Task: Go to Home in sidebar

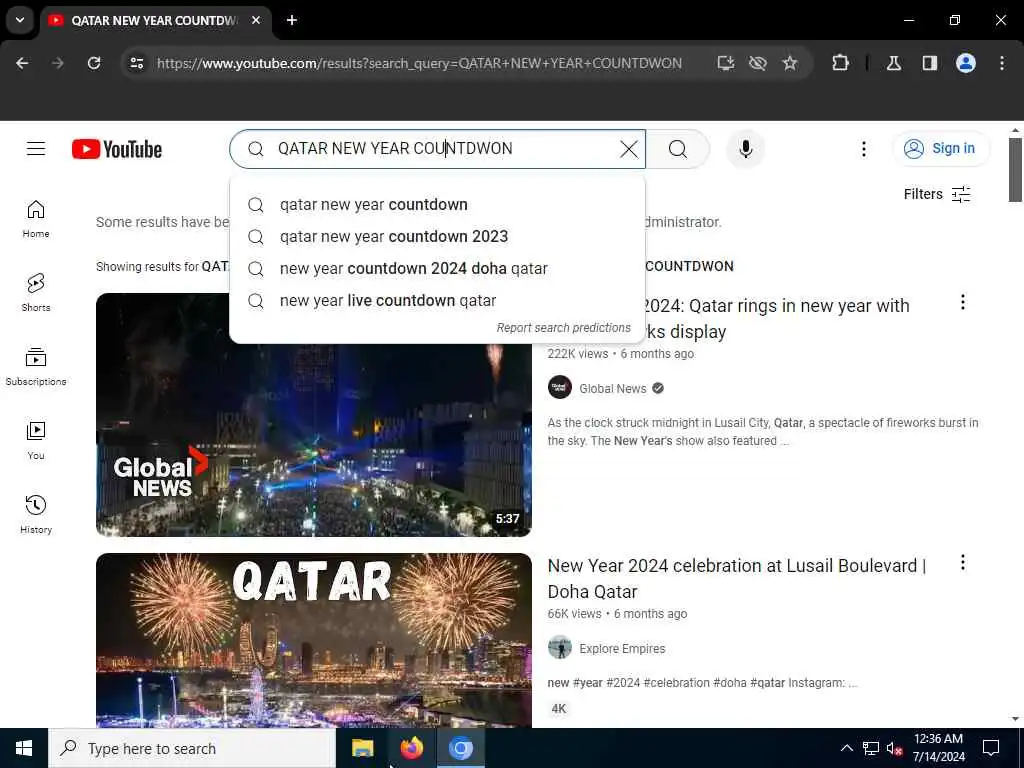Action: (36, 219)
